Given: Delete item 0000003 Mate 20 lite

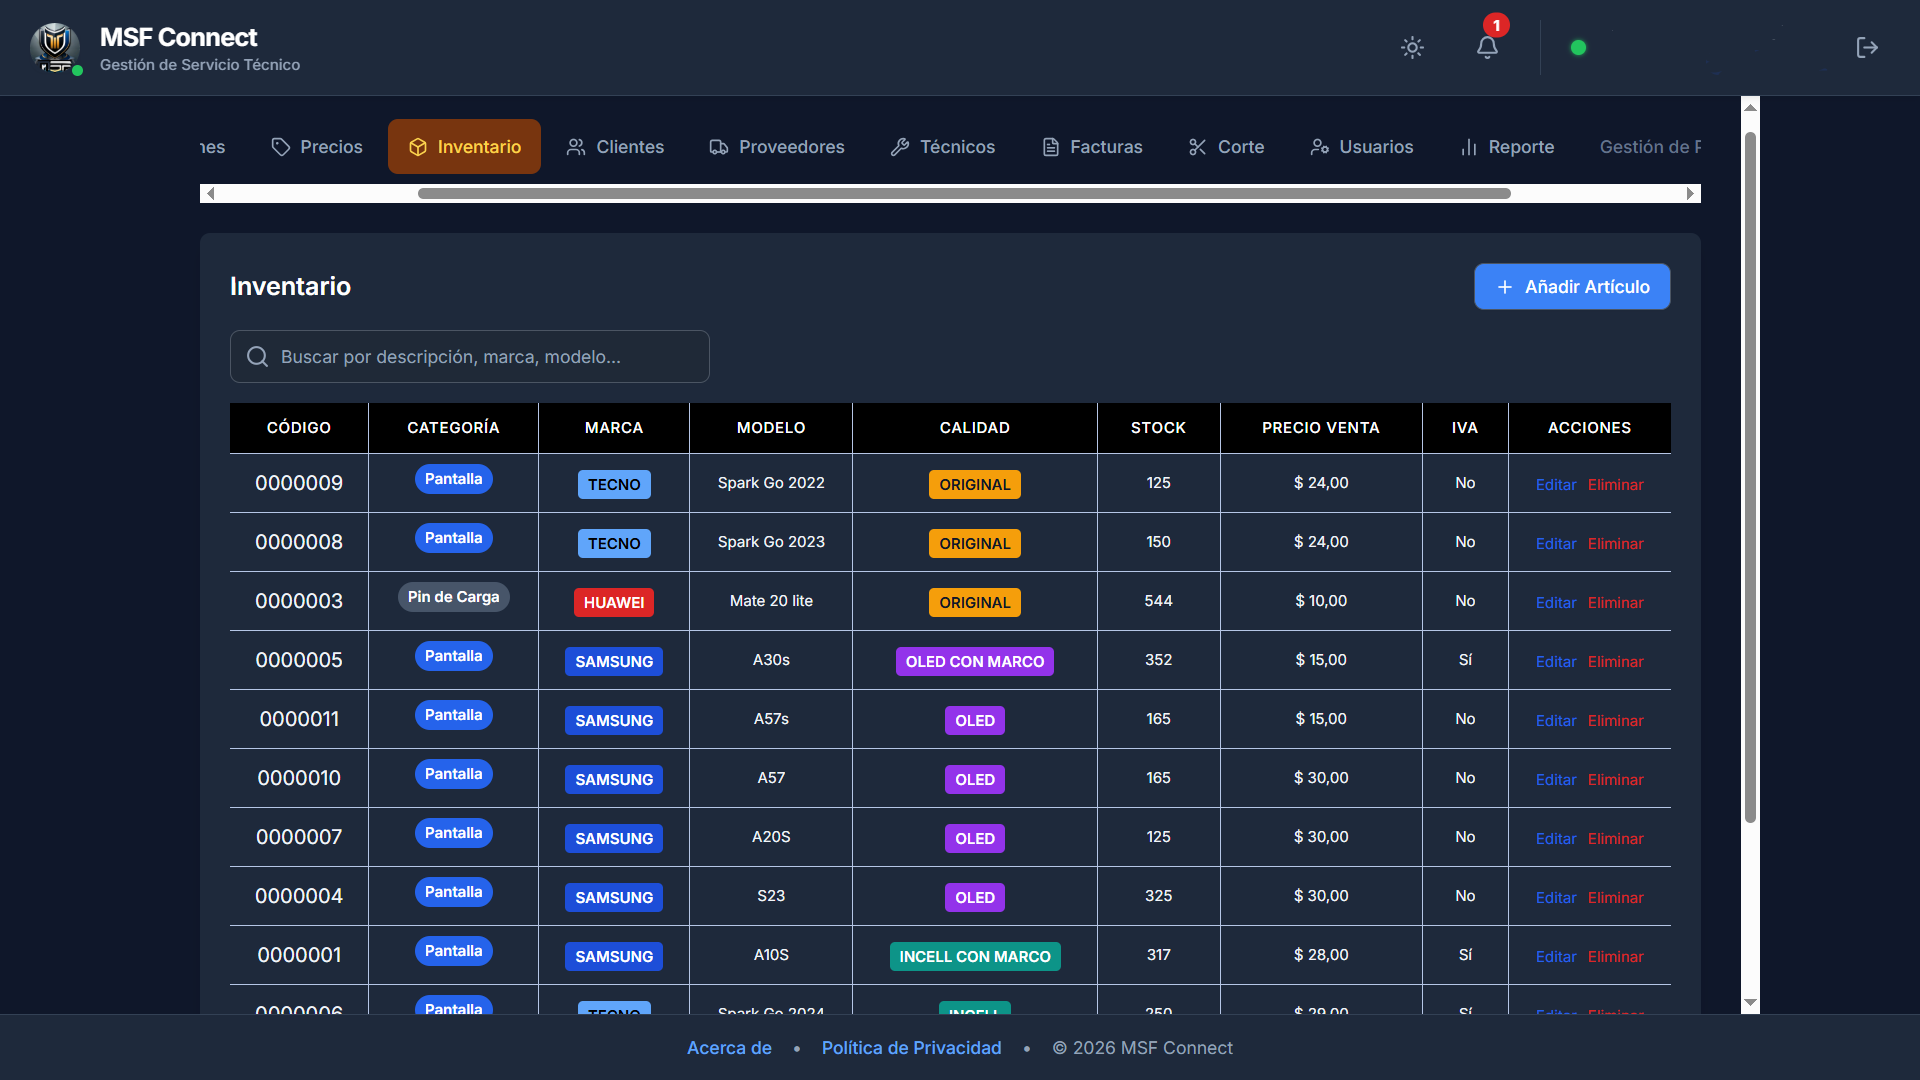Looking at the screenshot, I should [1615, 603].
